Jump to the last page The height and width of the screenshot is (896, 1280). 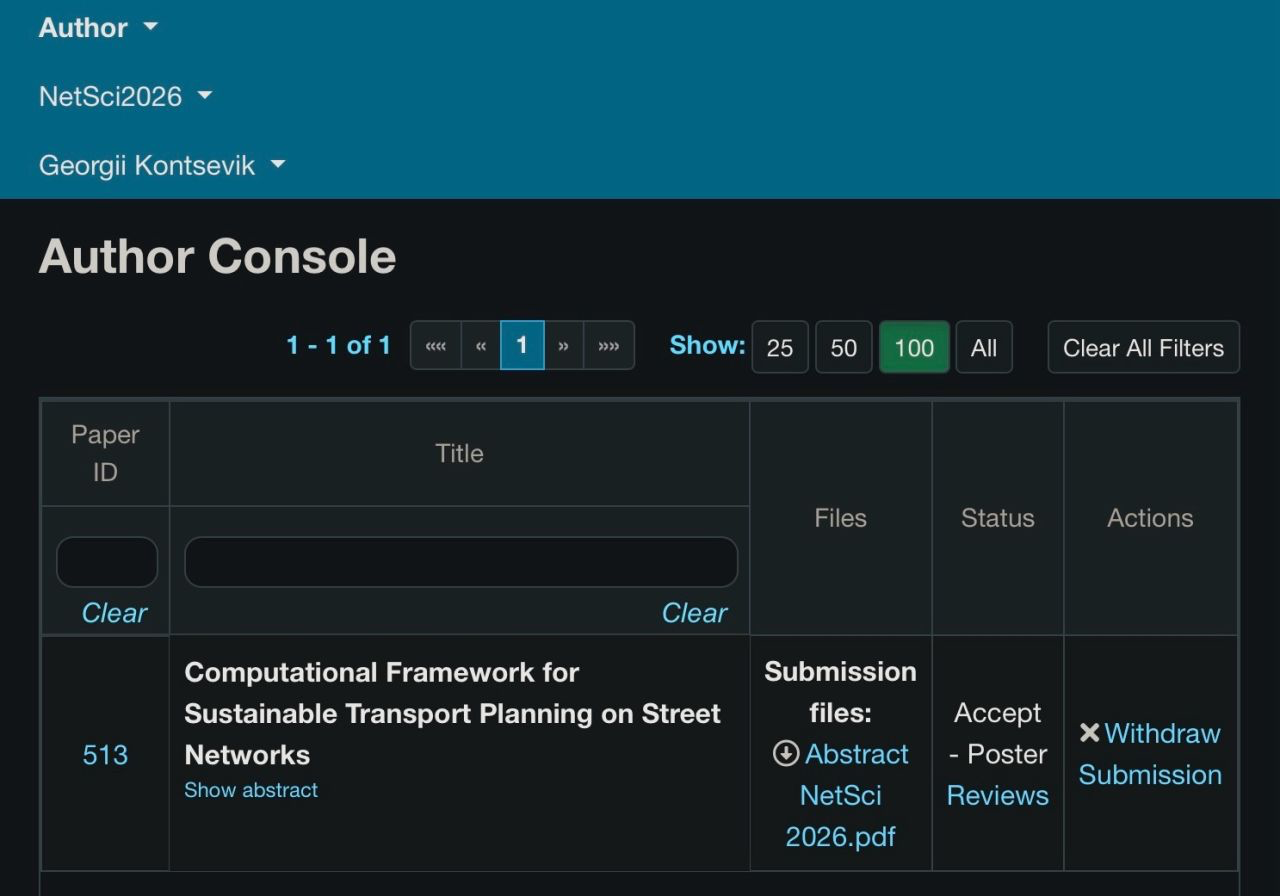pos(609,346)
